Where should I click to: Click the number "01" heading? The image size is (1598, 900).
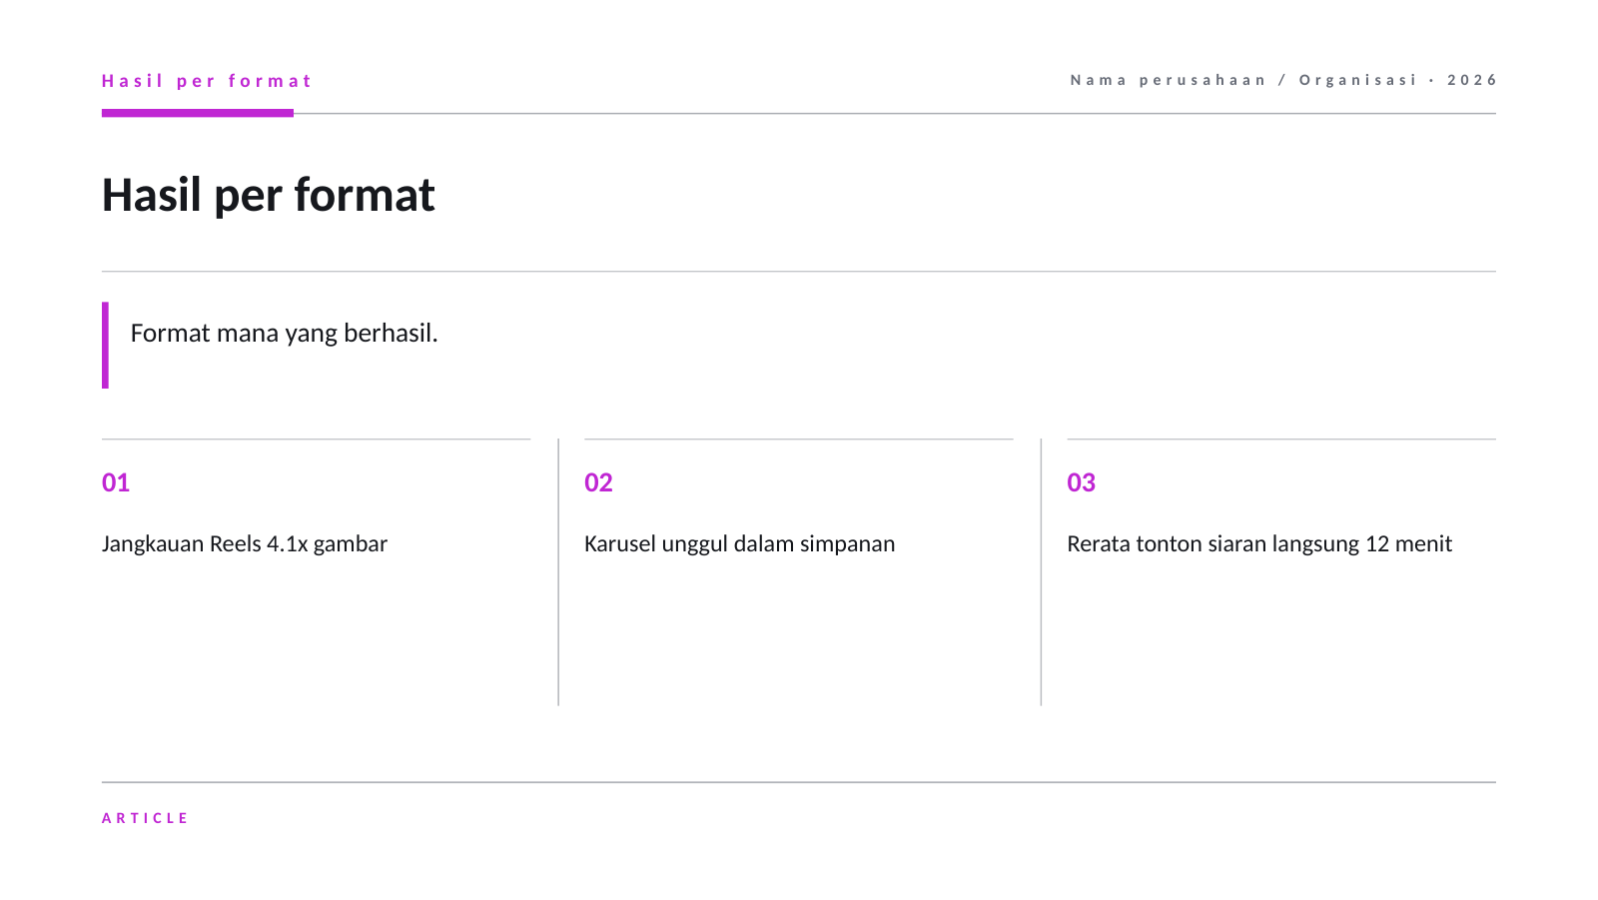[x=116, y=482]
